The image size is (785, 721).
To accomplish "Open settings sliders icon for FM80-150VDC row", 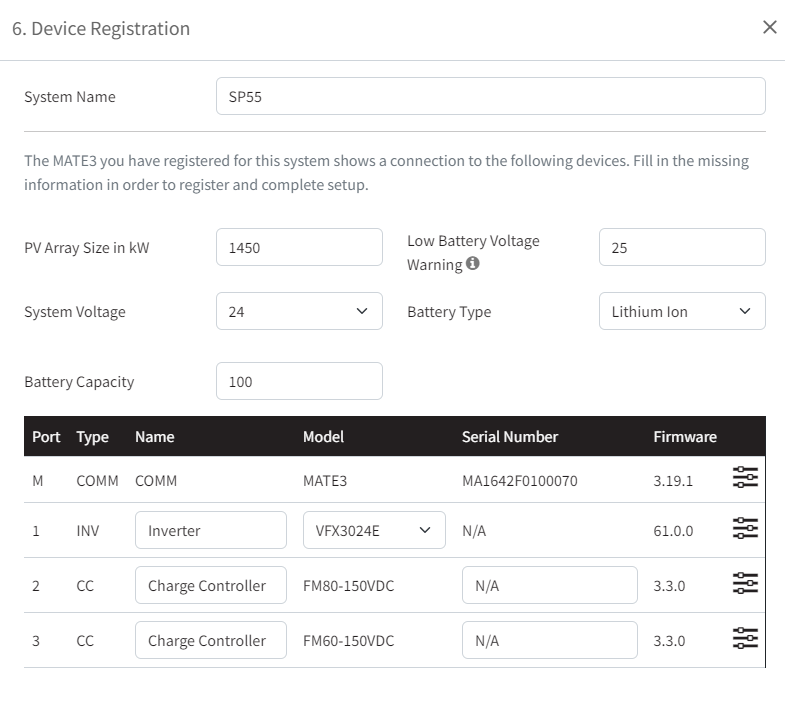I will coord(745,583).
